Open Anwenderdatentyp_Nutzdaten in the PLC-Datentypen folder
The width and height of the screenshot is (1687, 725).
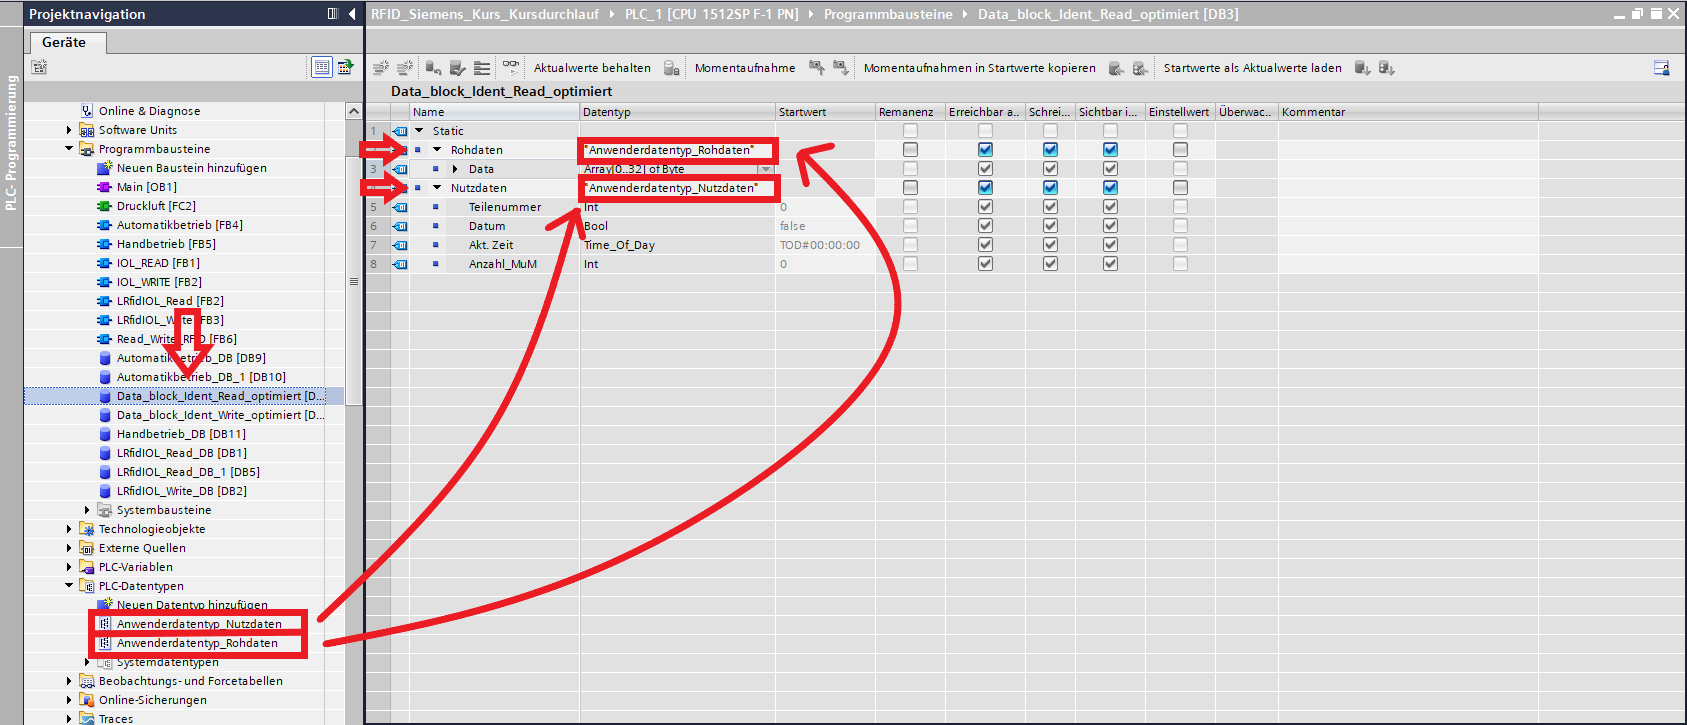[x=199, y=624]
